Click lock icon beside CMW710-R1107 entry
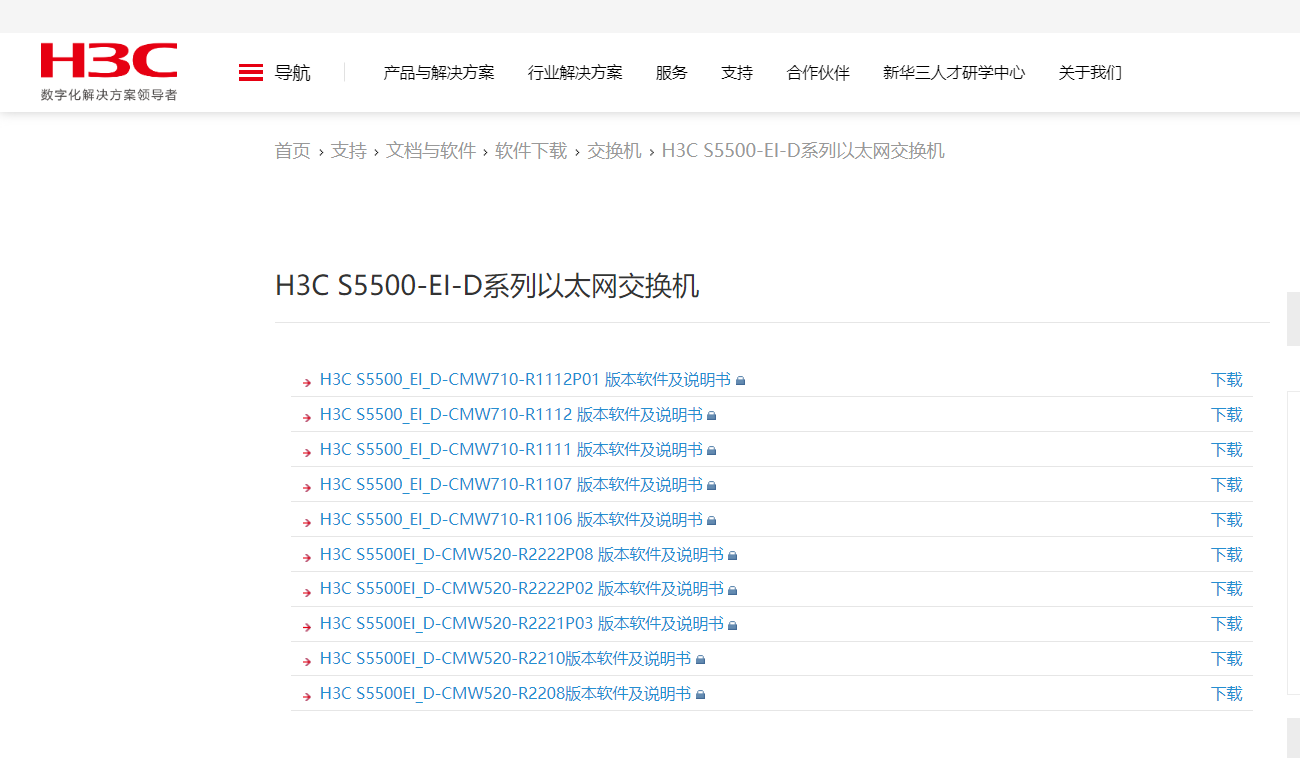Viewport: 1300px width, 758px height. click(712, 486)
